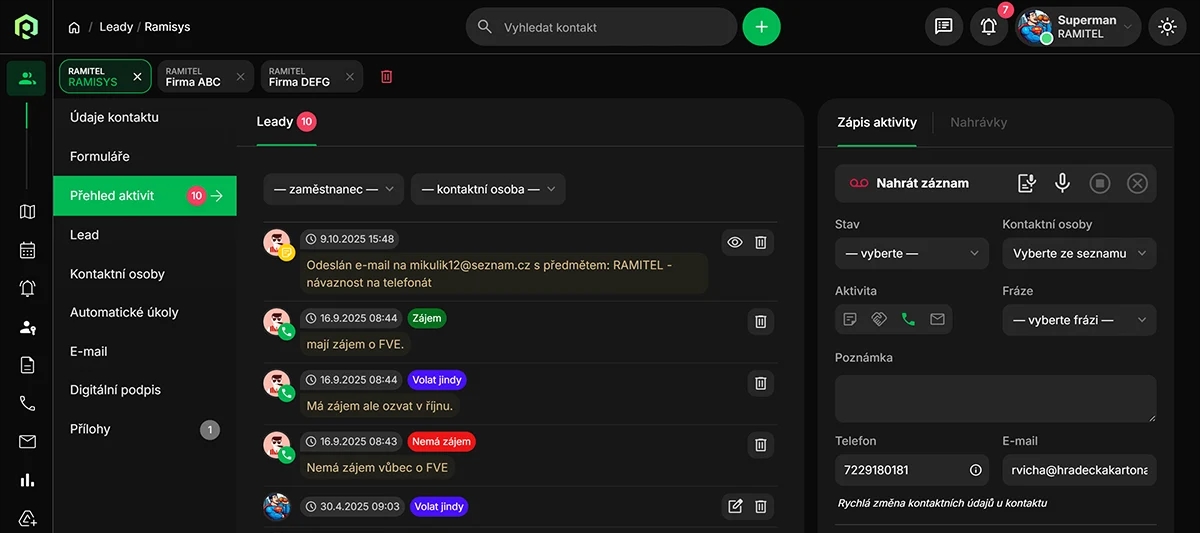Click the green add contact plus button
The width and height of the screenshot is (1200, 533).
761,27
